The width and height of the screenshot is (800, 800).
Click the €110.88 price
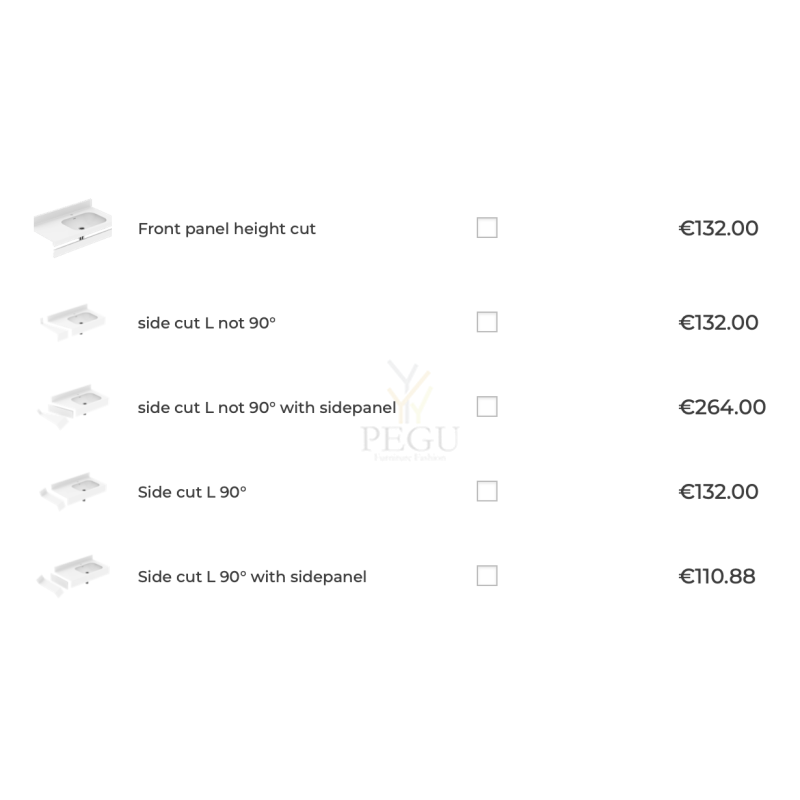pos(717,577)
